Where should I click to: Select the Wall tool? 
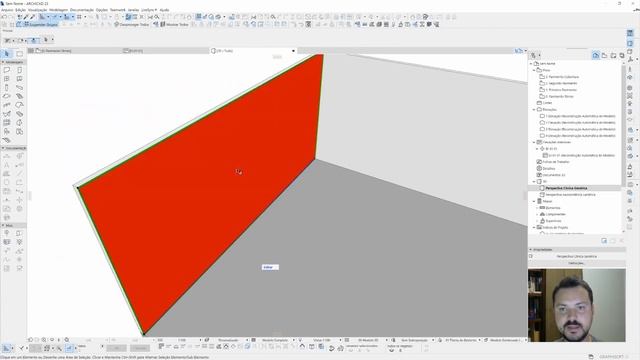pos(7,70)
